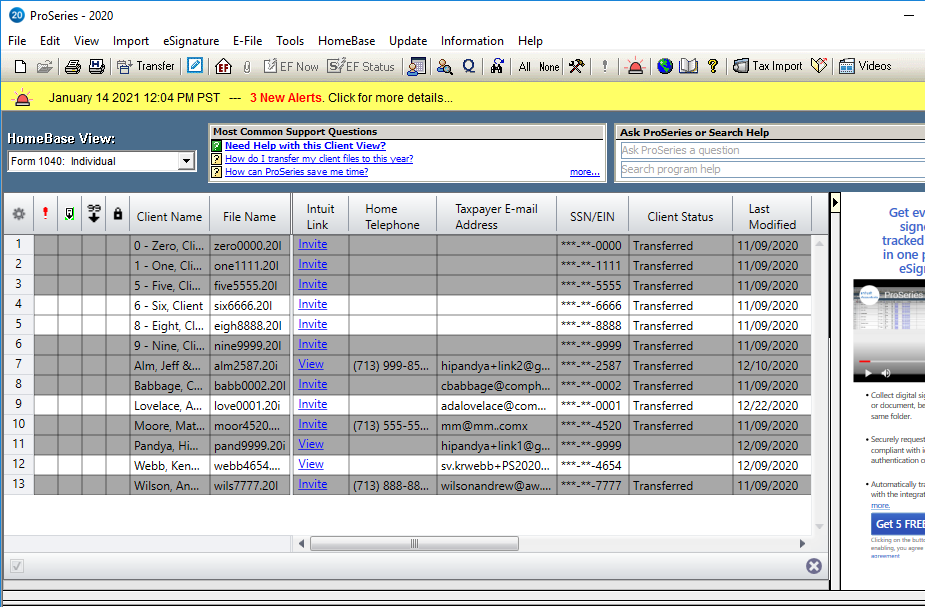Click EF Now in toolbar
The height and width of the screenshot is (607, 925).
[x=291, y=66]
